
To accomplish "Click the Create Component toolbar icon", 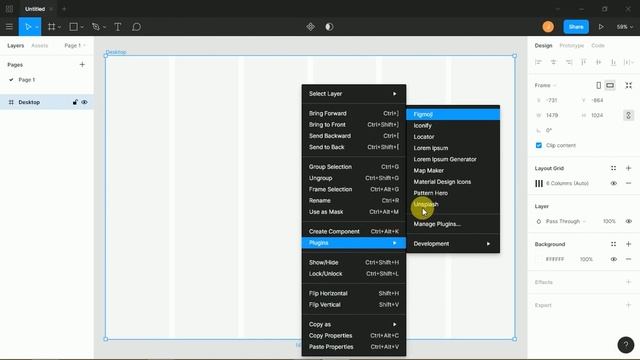I will pyautogui.click(x=311, y=27).
